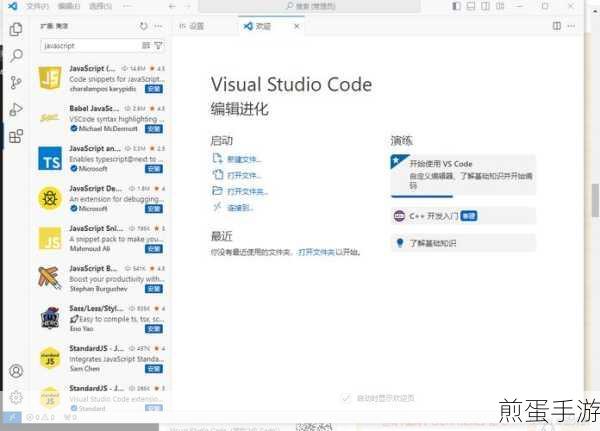Install the JavaScript Snippet pack extension
This screenshot has height=431, width=600.
click(x=154, y=249)
